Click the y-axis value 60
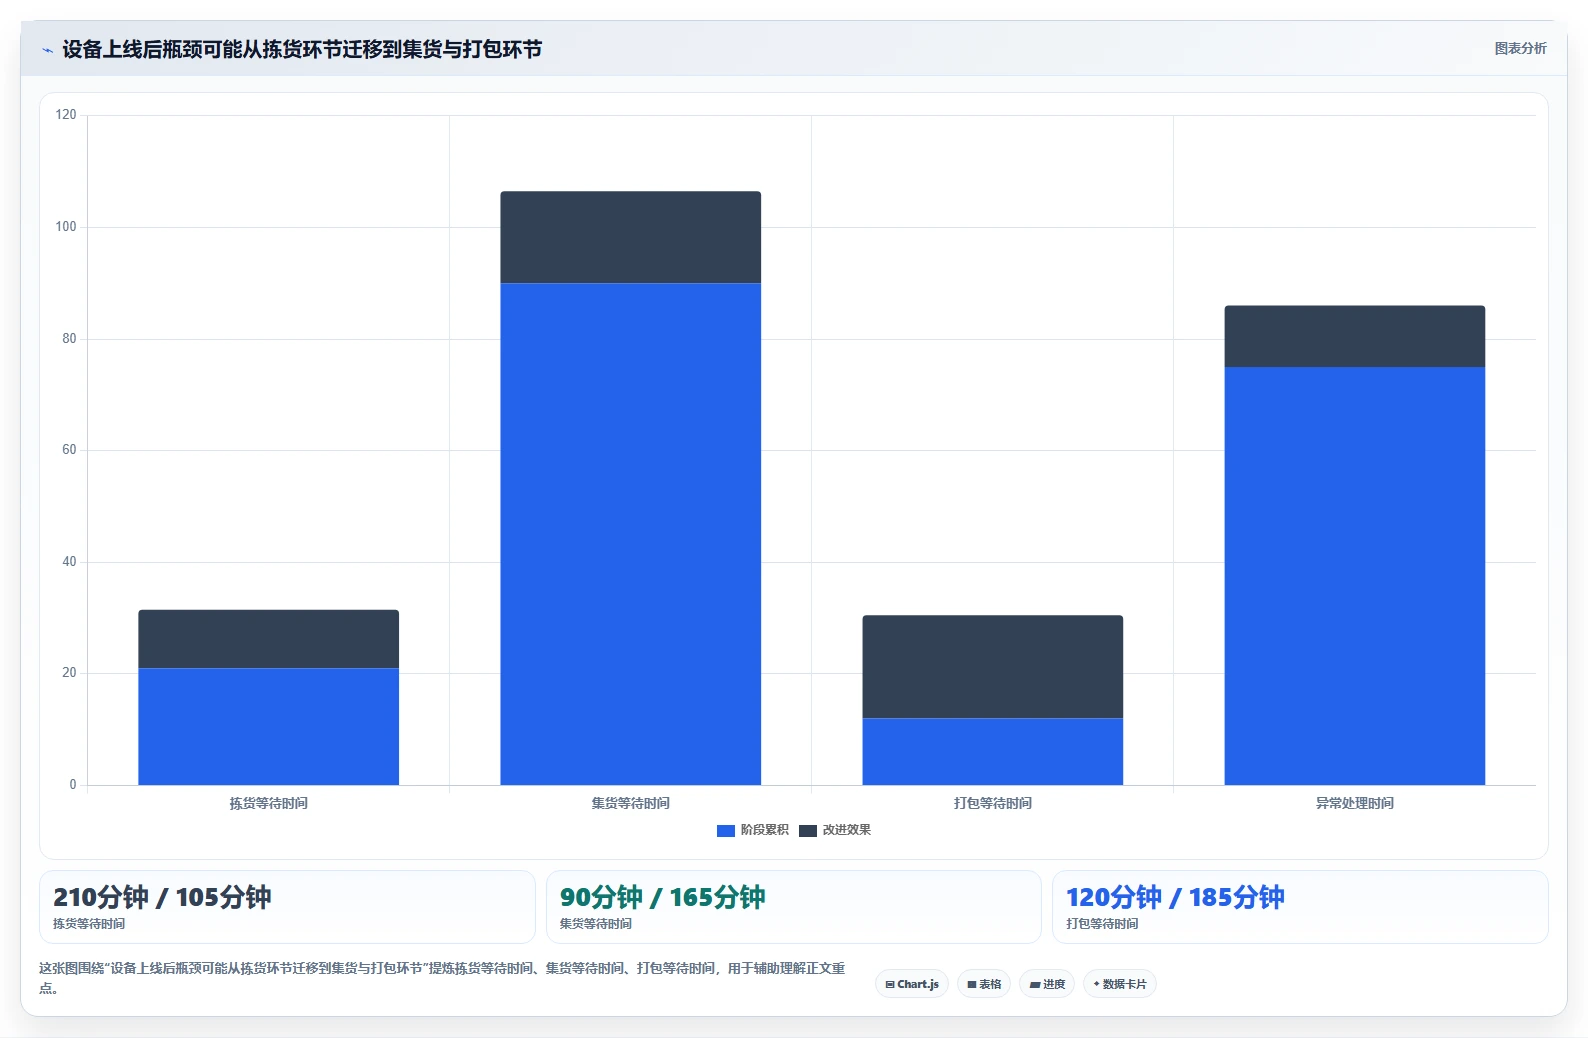1588x1038 pixels. [69, 450]
